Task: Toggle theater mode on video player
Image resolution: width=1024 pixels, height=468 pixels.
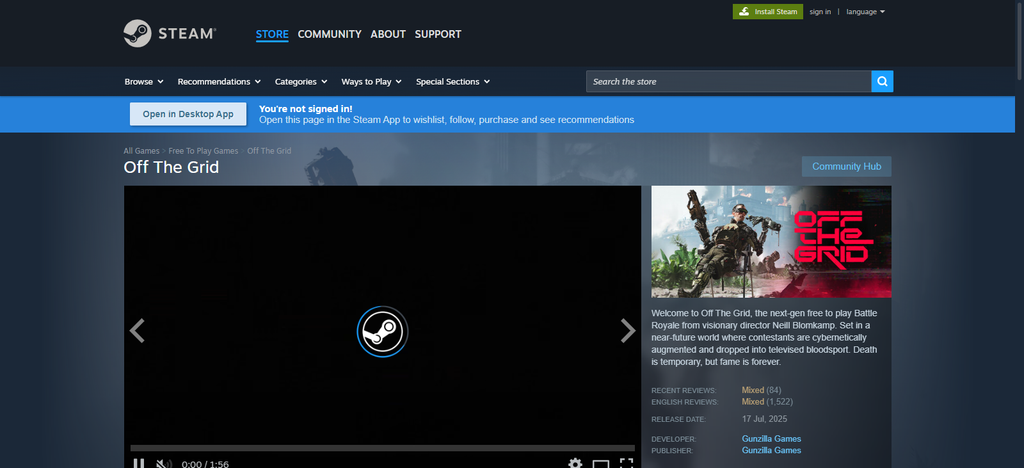Action: [600, 464]
